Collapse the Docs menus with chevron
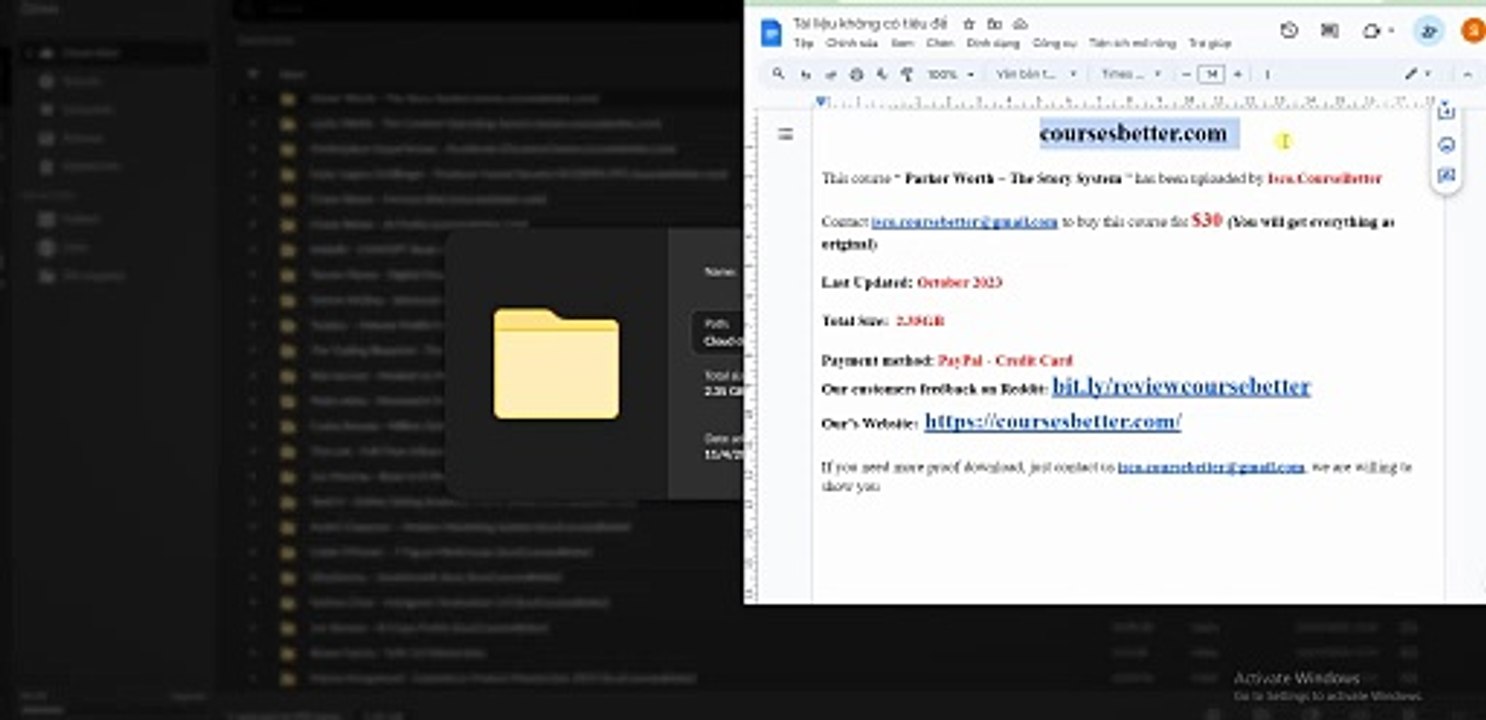 point(1467,74)
